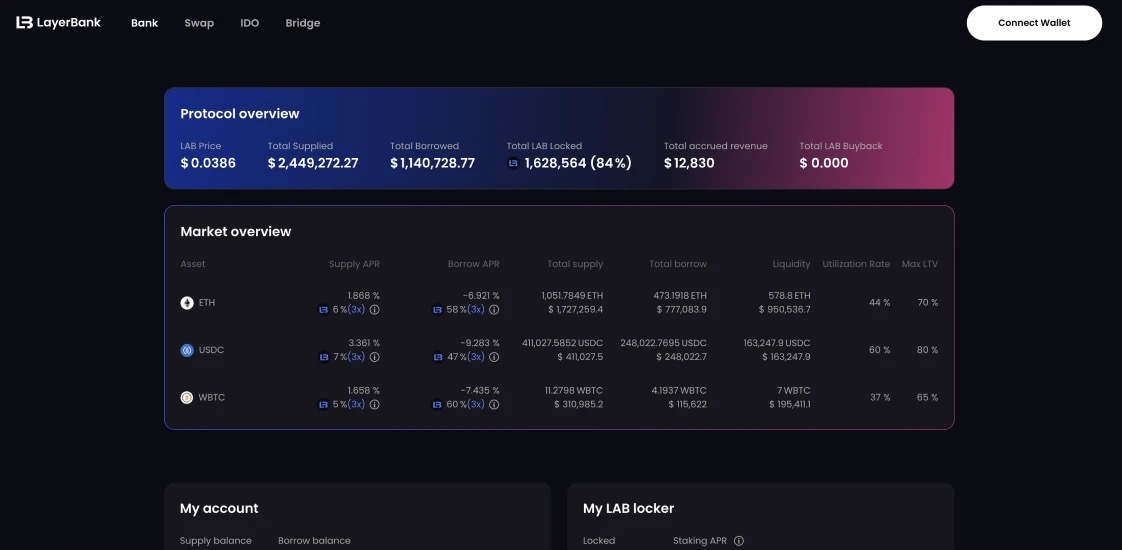Click the Protocol overview heading
Image resolution: width=1122 pixels, height=550 pixels.
[240, 114]
